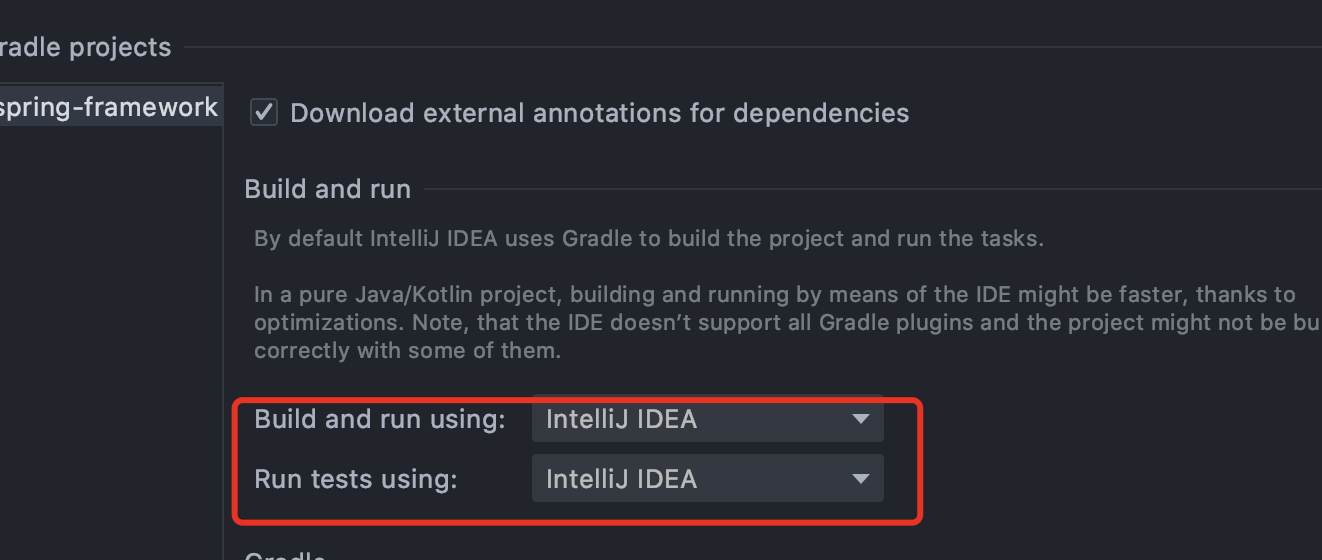Click the 'Build and run' section heading
1322x560 pixels.
coord(327,189)
